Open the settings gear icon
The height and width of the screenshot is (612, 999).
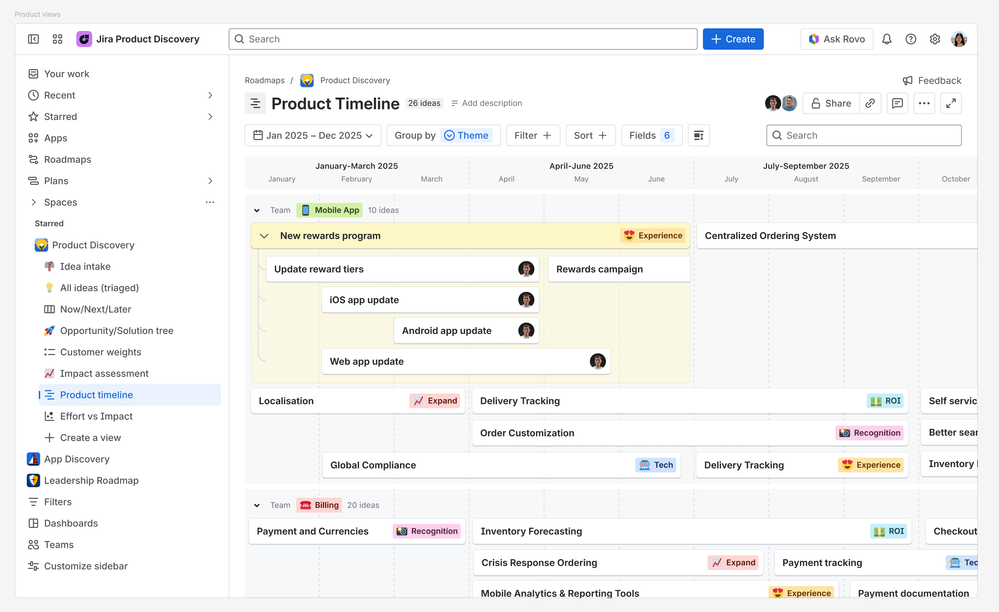coord(935,39)
